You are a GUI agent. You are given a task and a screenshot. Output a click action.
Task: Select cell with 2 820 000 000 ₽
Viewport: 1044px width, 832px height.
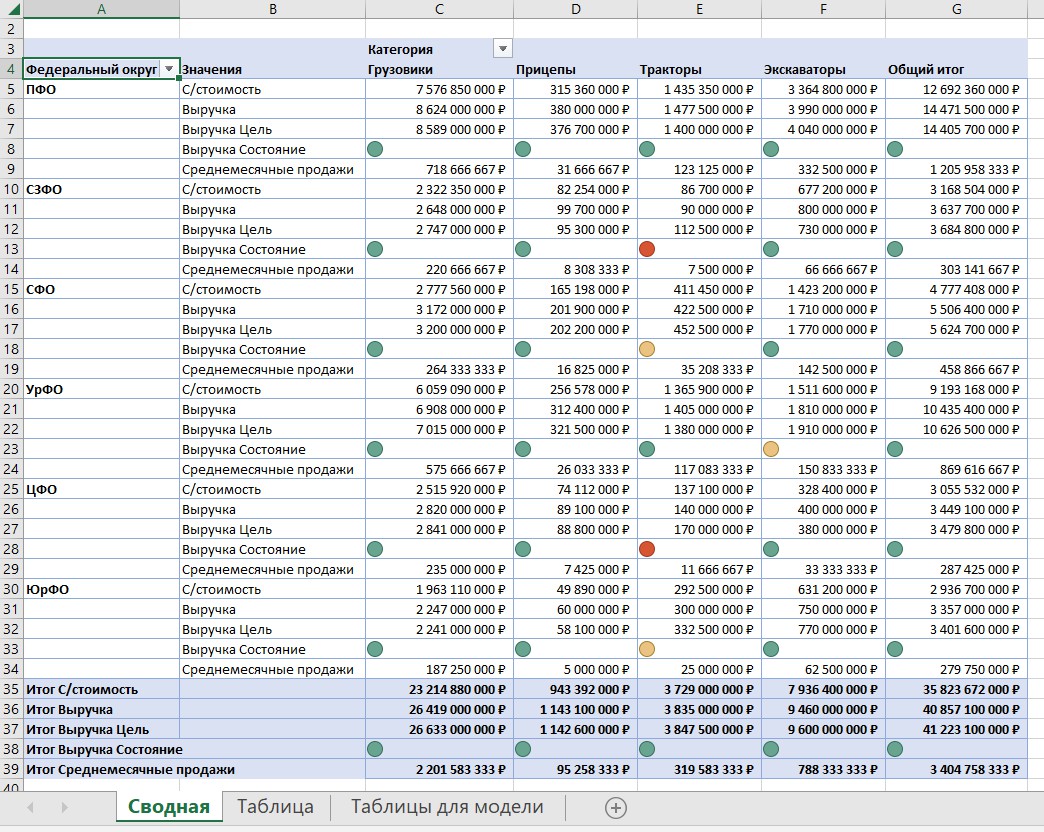439,509
